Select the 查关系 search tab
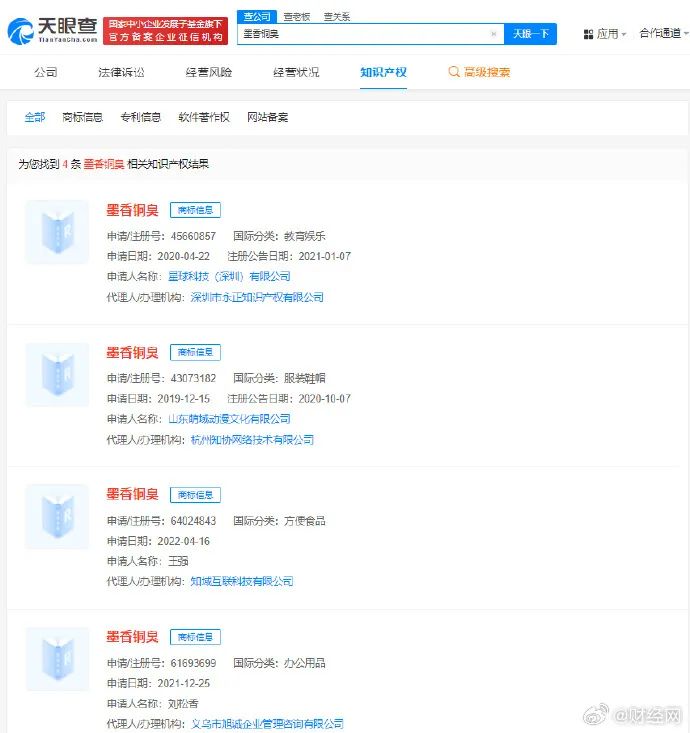The width and height of the screenshot is (690, 733). tap(337, 17)
